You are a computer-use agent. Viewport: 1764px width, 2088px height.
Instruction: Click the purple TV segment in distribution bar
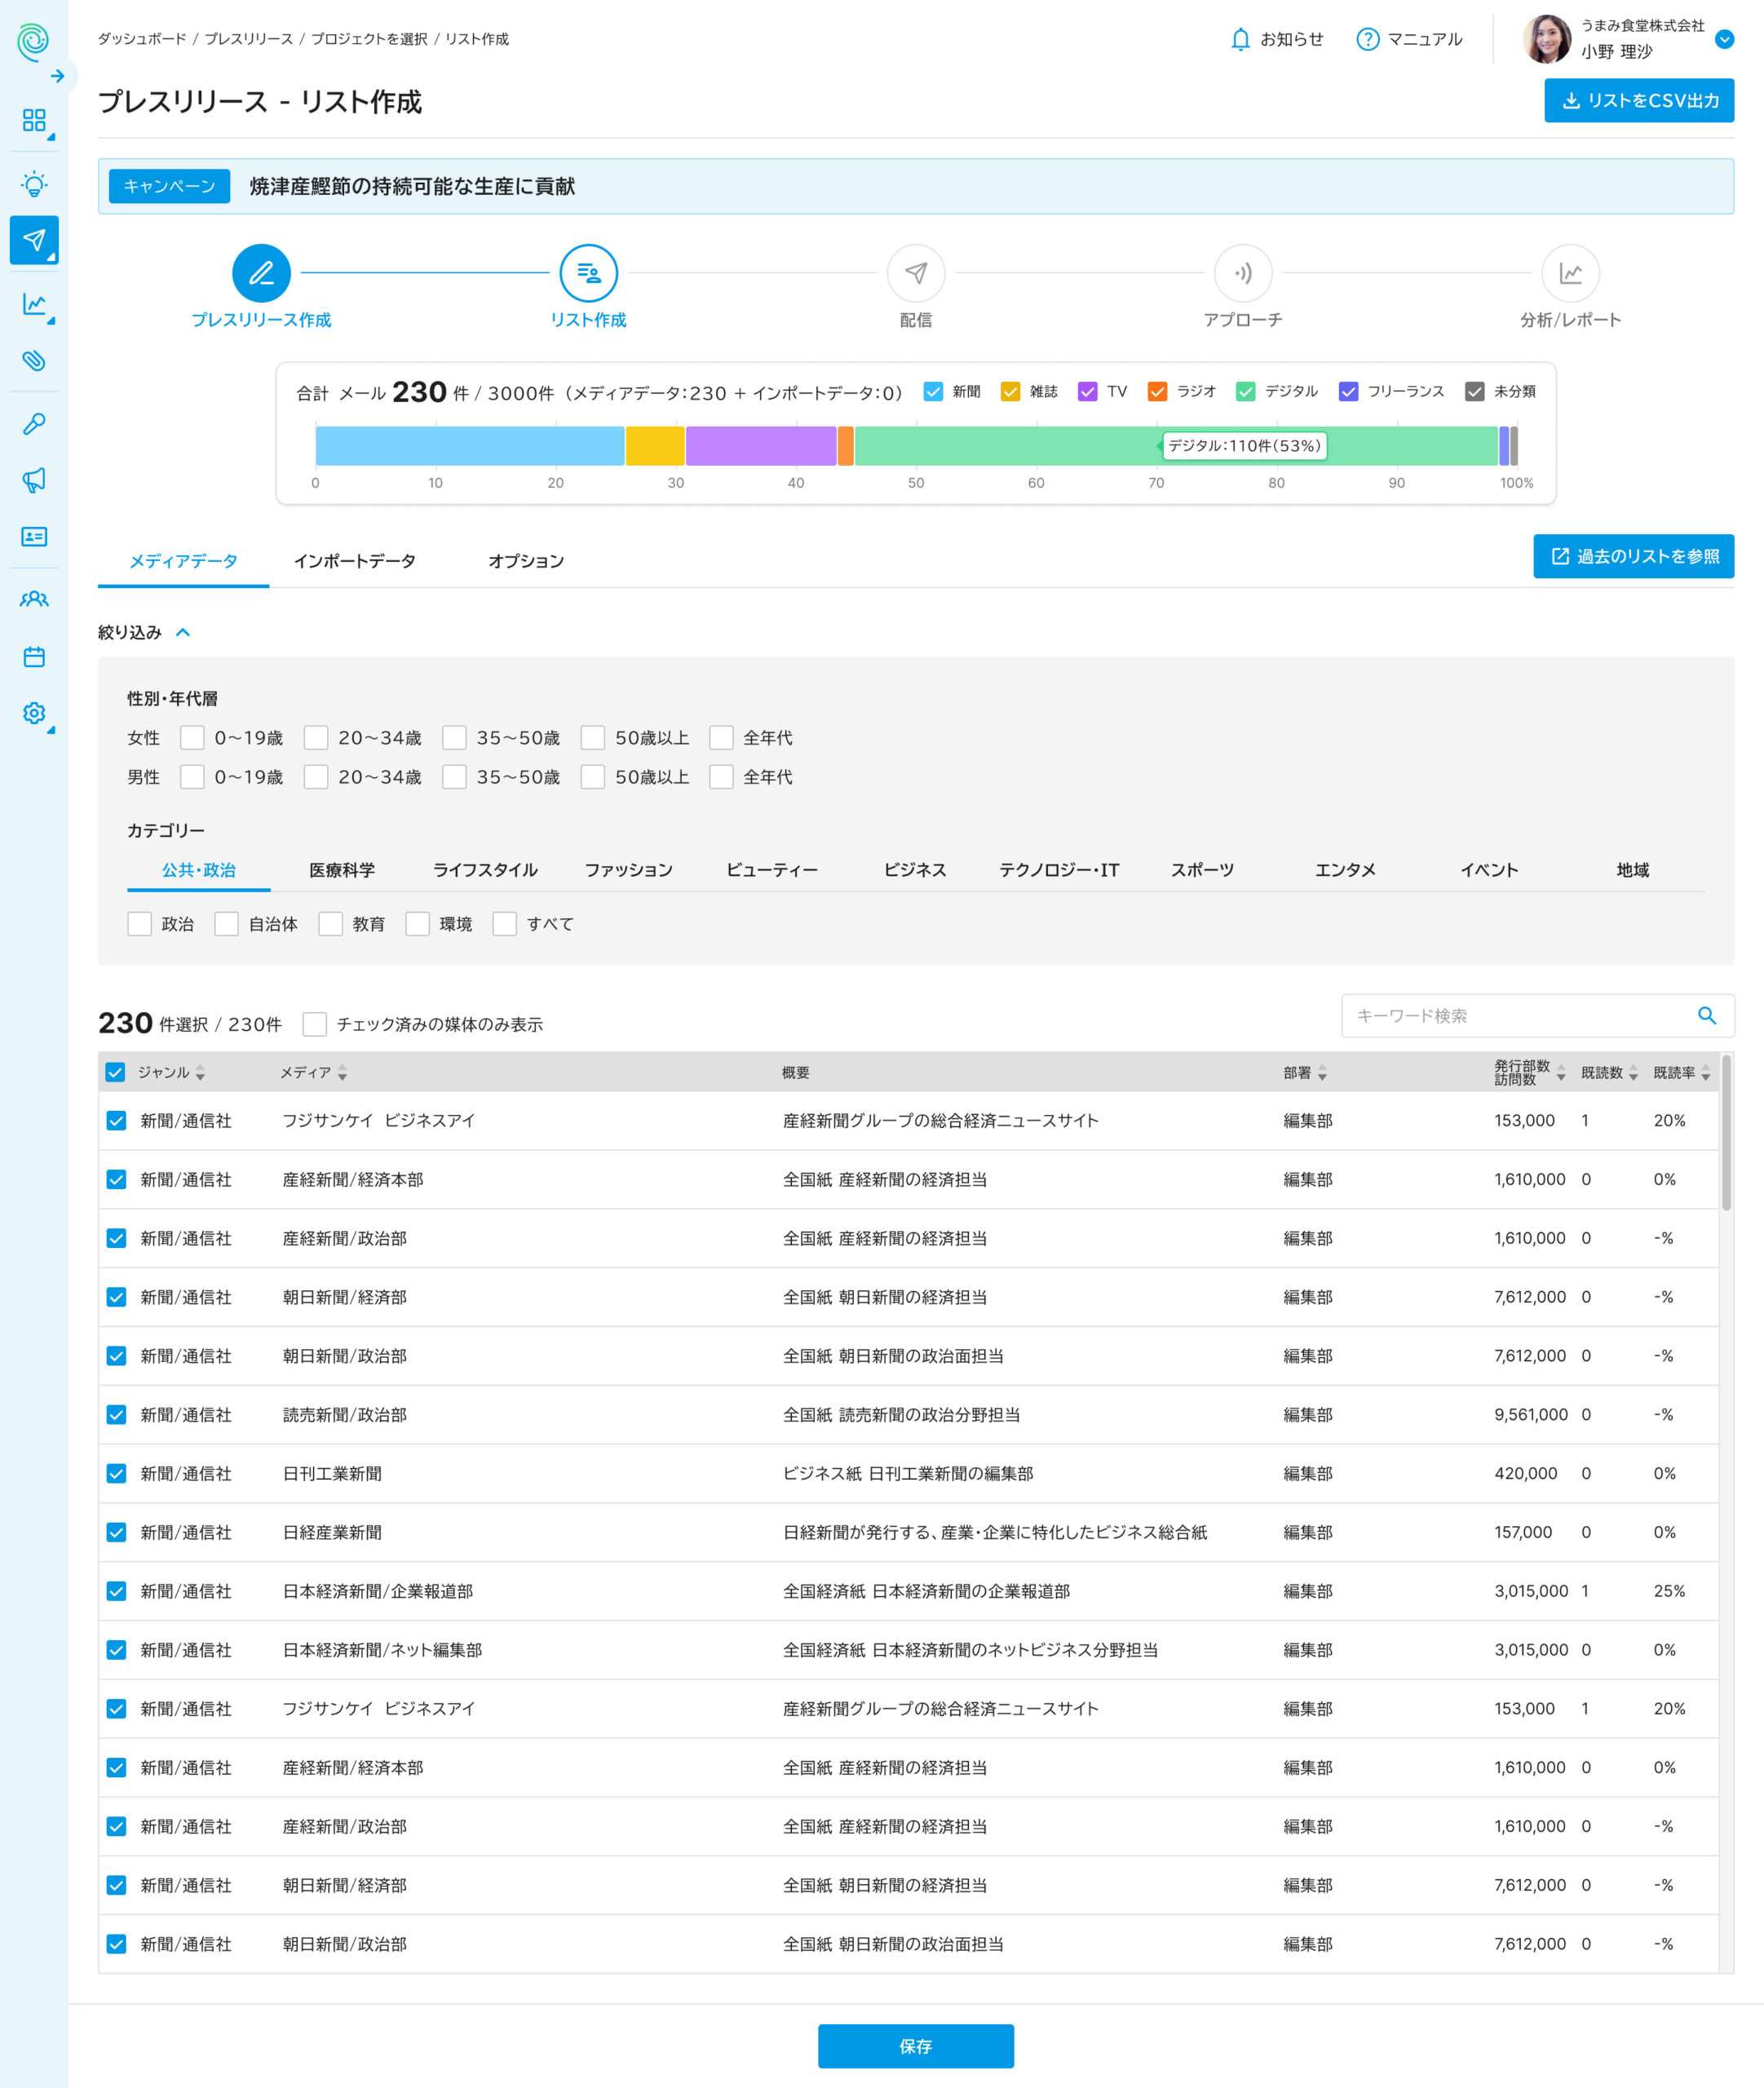[x=760, y=446]
